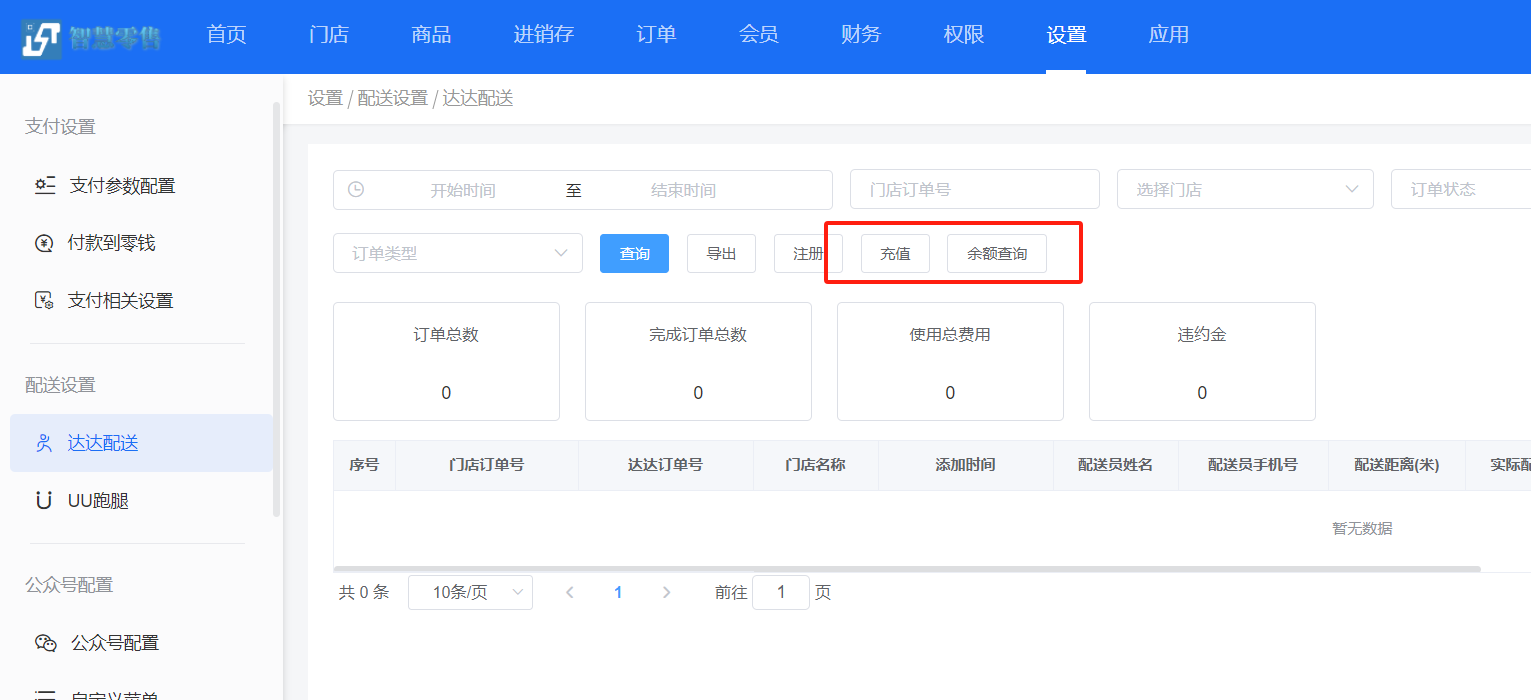Click the 完成订单总数 stat card
1531x700 pixels.
pyautogui.click(x=698, y=361)
